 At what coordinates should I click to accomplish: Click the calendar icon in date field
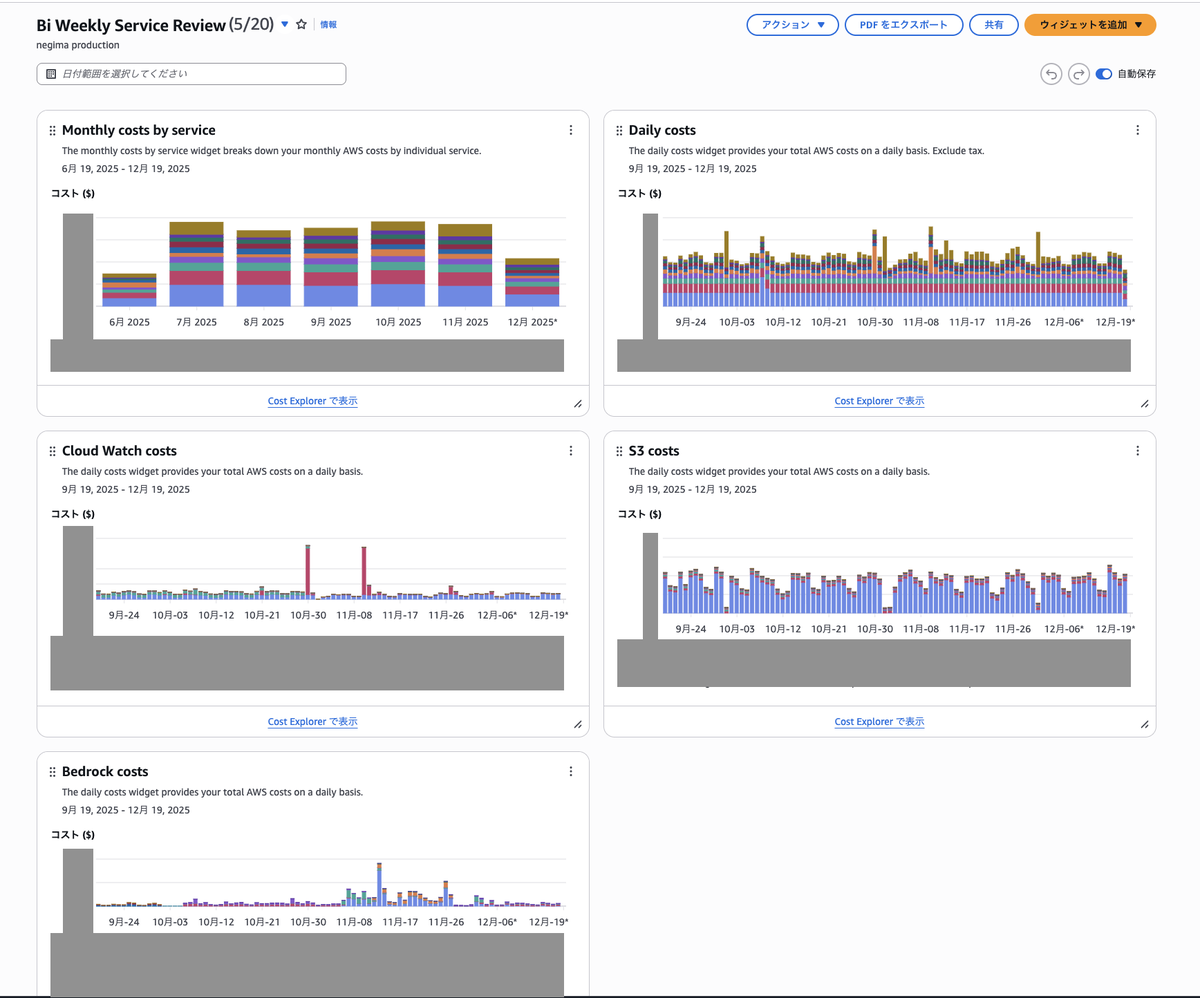point(51,74)
